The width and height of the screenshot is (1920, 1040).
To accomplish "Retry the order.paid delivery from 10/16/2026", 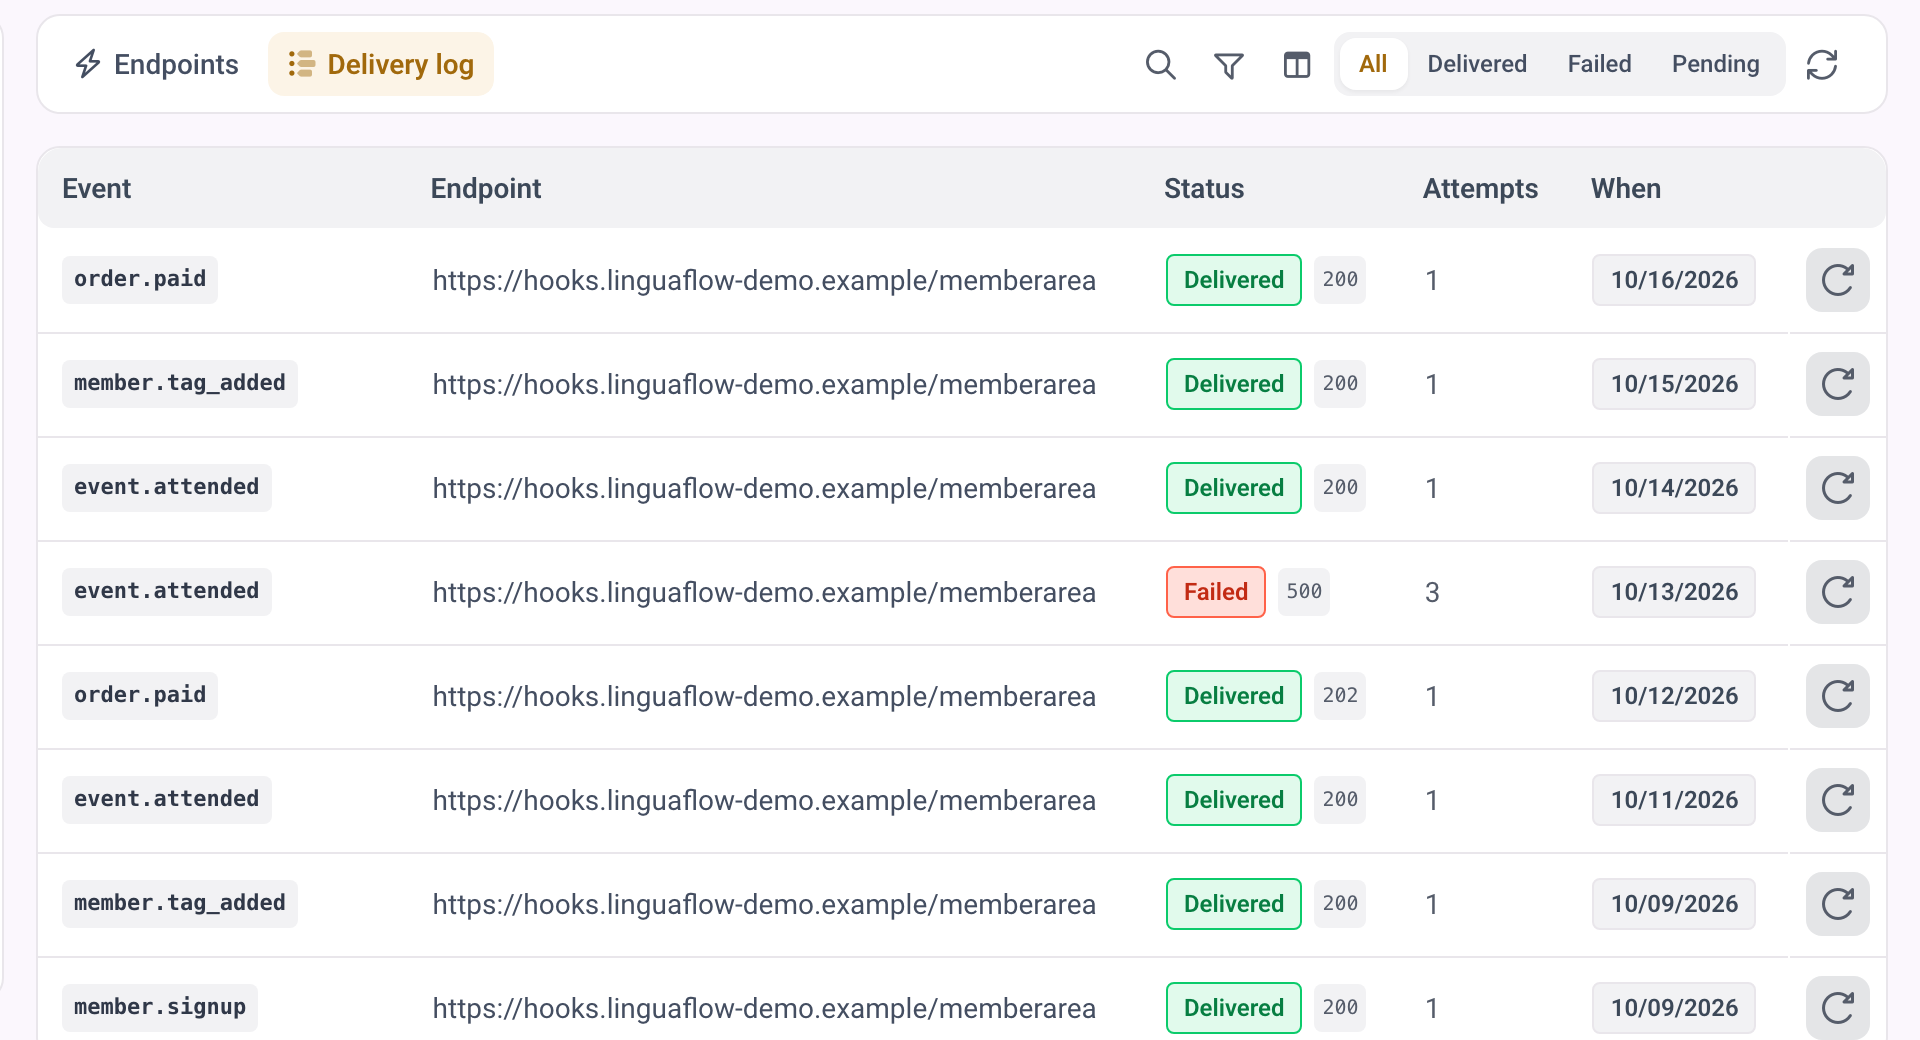I will click(1838, 280).
